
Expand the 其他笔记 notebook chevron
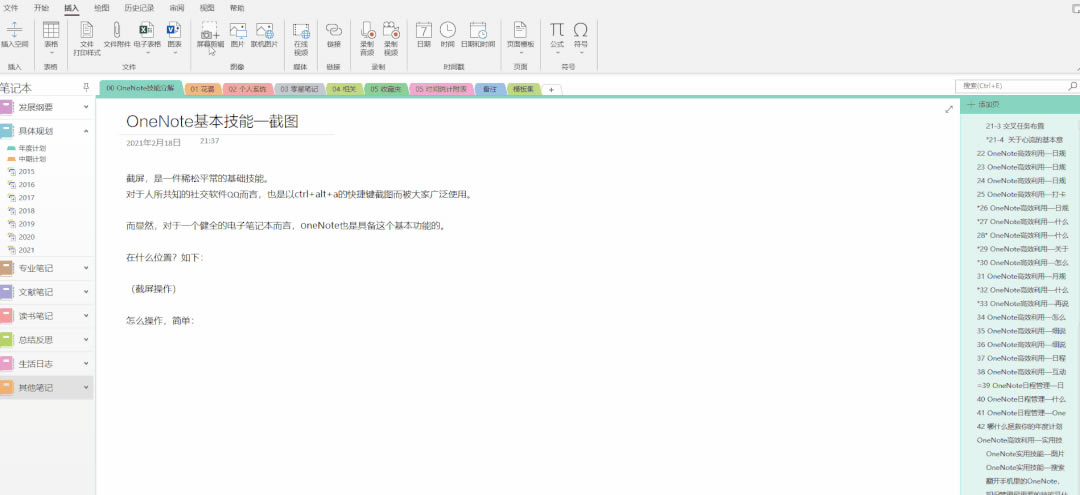coord(86,388)
